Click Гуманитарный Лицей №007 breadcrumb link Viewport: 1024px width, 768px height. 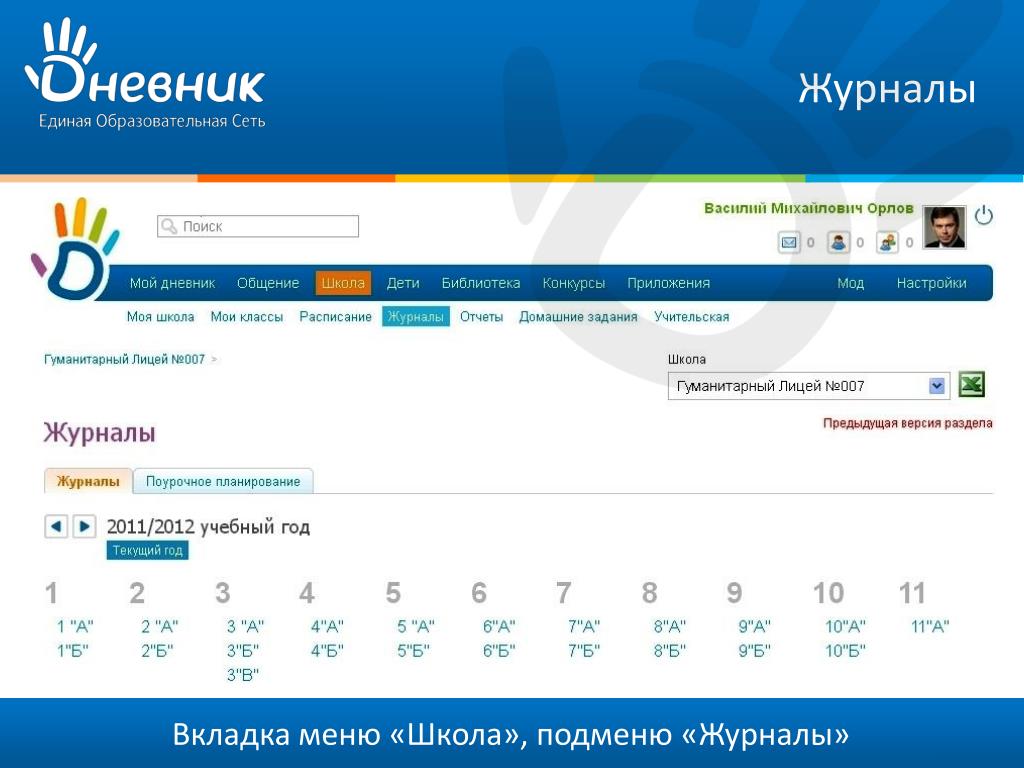(x=124, y=359)
